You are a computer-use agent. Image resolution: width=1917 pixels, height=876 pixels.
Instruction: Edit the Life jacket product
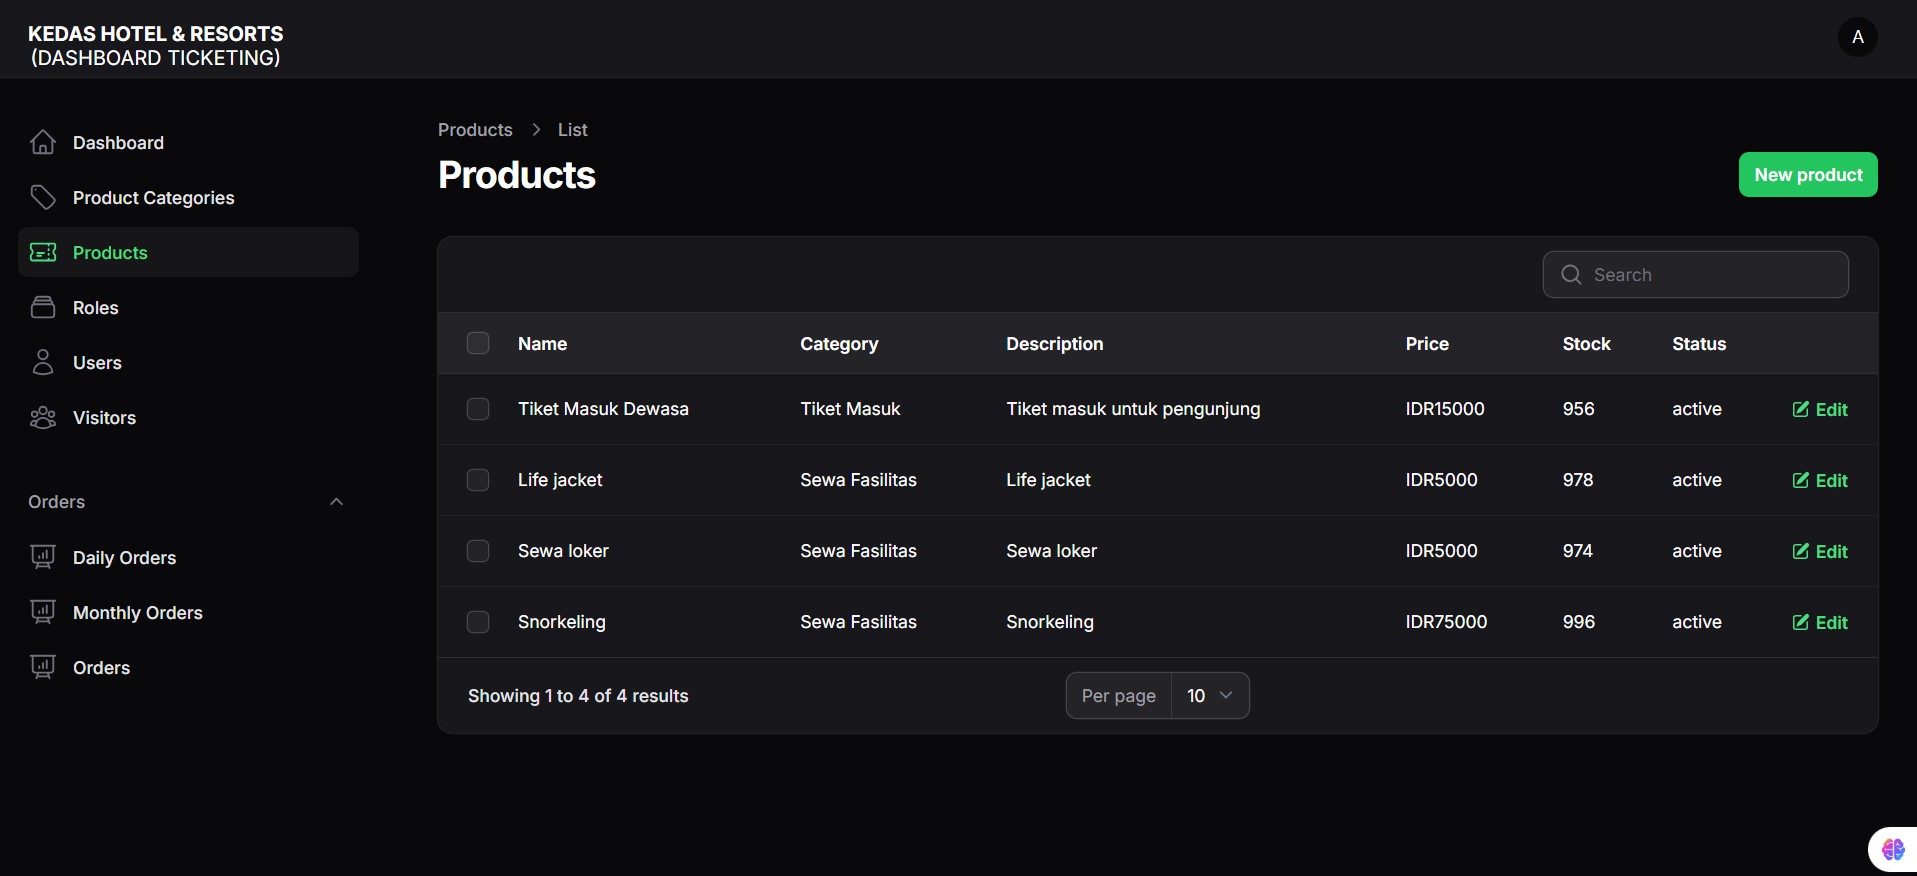coord(1820,480)
